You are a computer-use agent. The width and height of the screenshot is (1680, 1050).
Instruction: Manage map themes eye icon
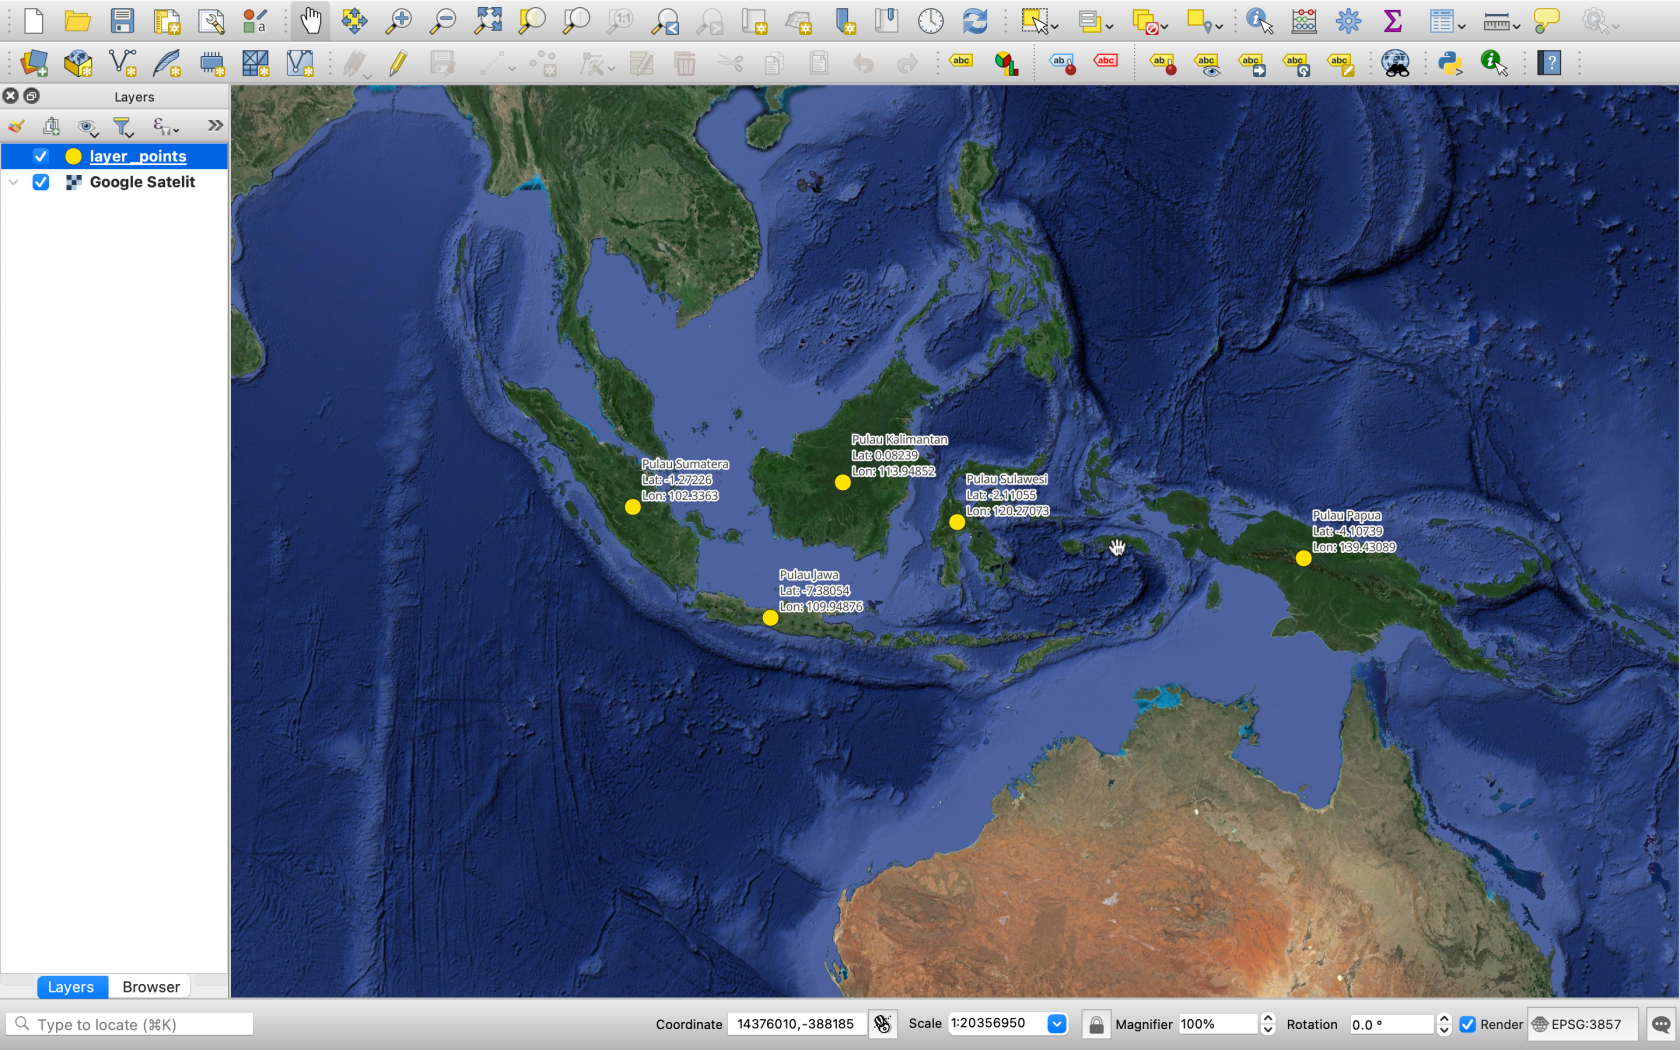[x=87, y=126]
